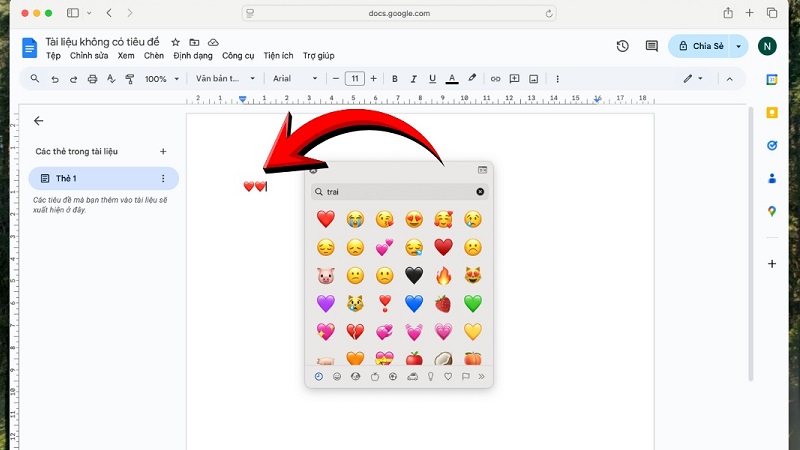Open the Chèn menu
The height and width of the screenshot is (450, 800).
(x=154, y=56)
